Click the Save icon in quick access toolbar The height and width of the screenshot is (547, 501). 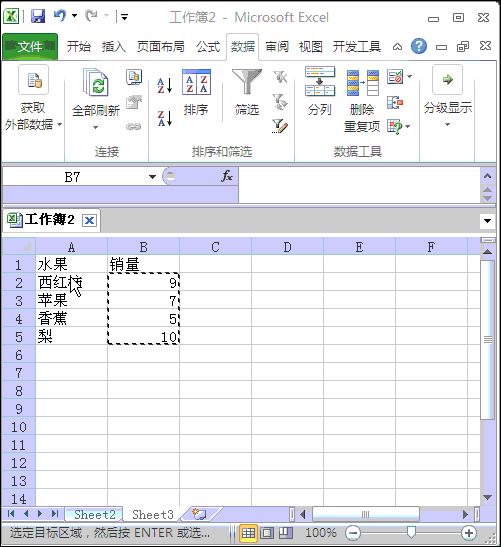click(x=38, y=16)
